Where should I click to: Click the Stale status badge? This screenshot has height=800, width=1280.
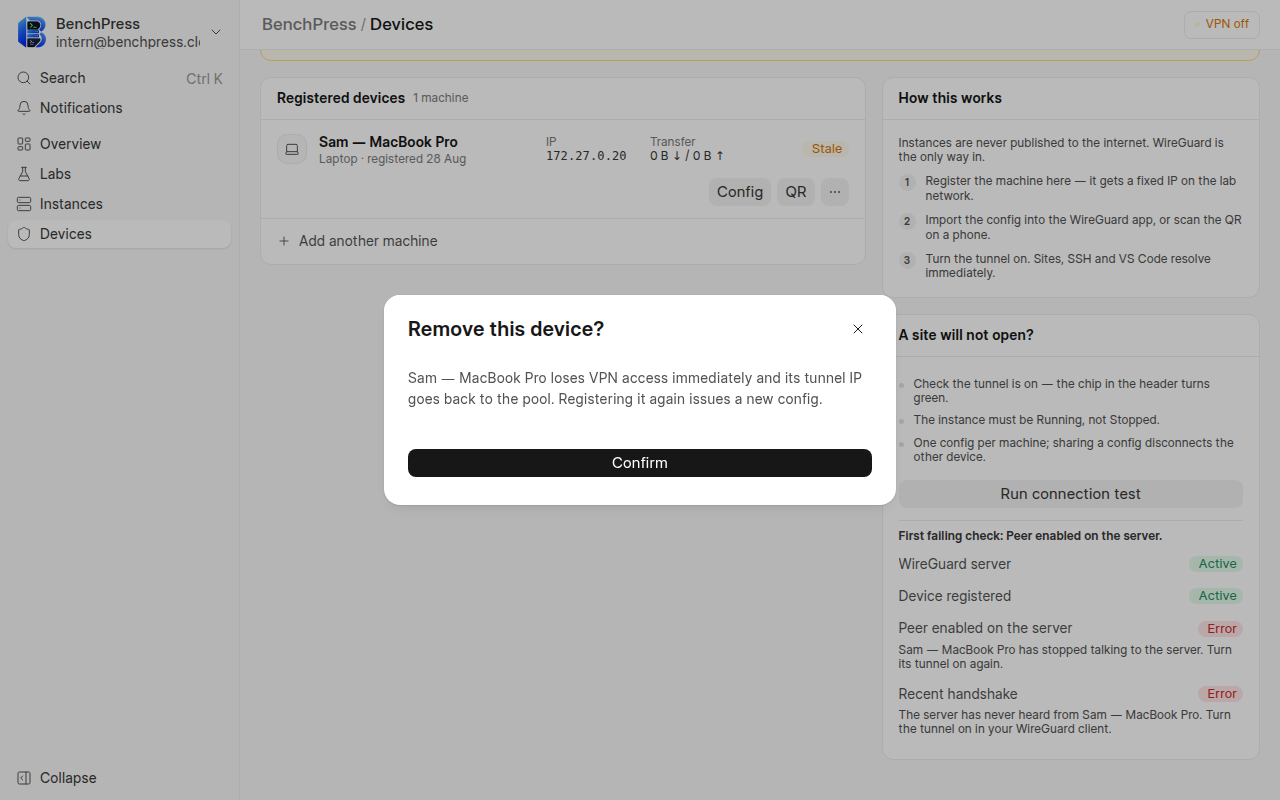pyautogui.click(x=827, y=149)
